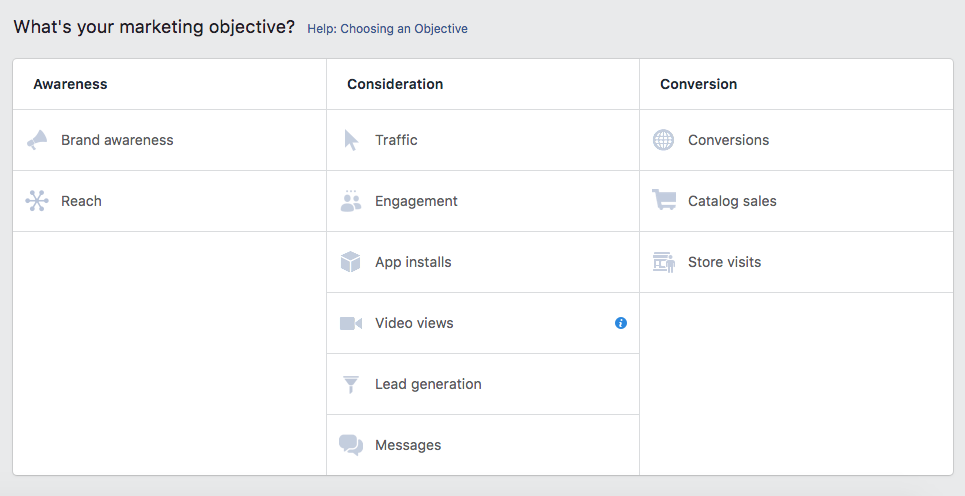
Task: Select the Reach network icon
Action: tap(37, 201)
